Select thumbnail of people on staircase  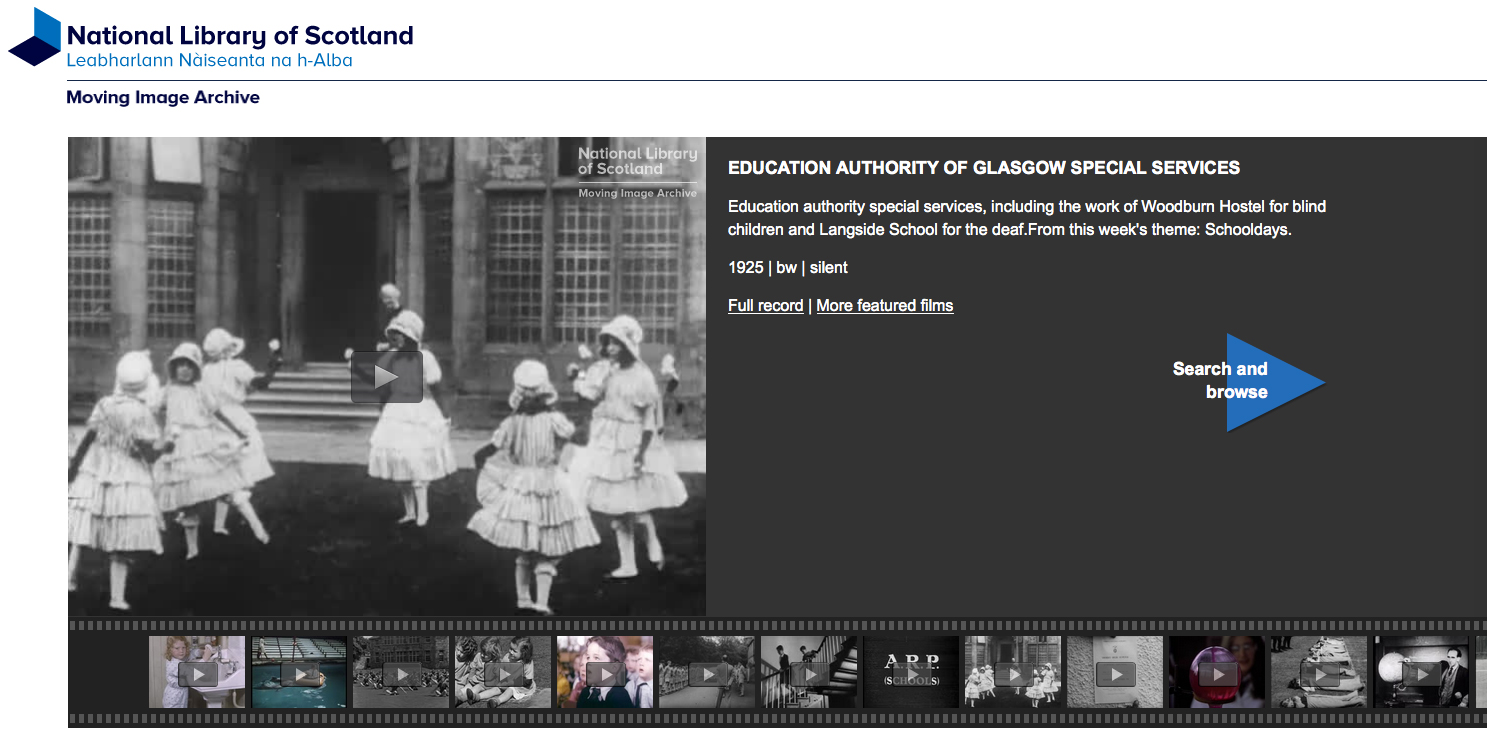(809, 673)
